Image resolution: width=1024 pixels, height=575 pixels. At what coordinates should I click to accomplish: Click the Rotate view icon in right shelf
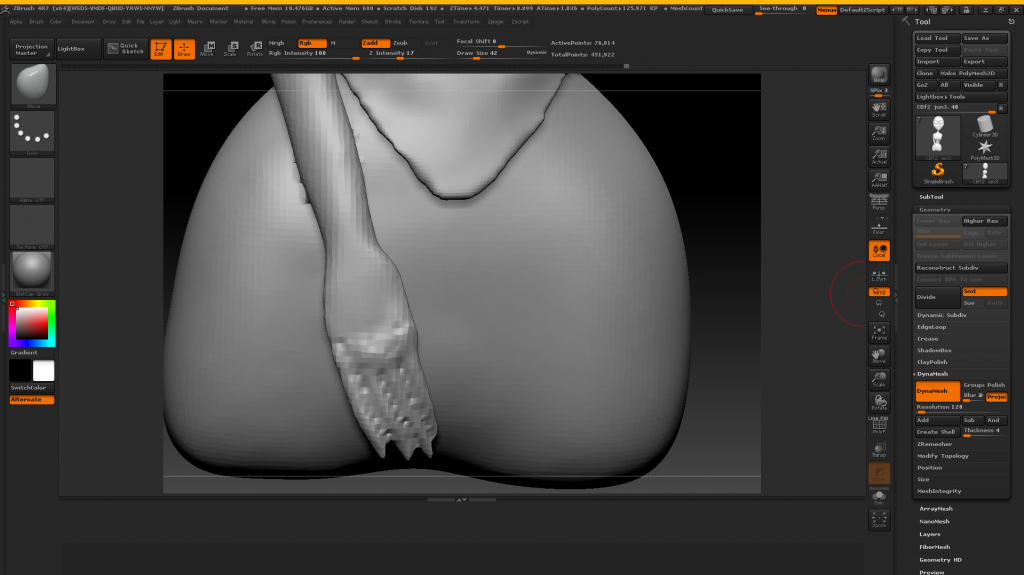[879, 402]
